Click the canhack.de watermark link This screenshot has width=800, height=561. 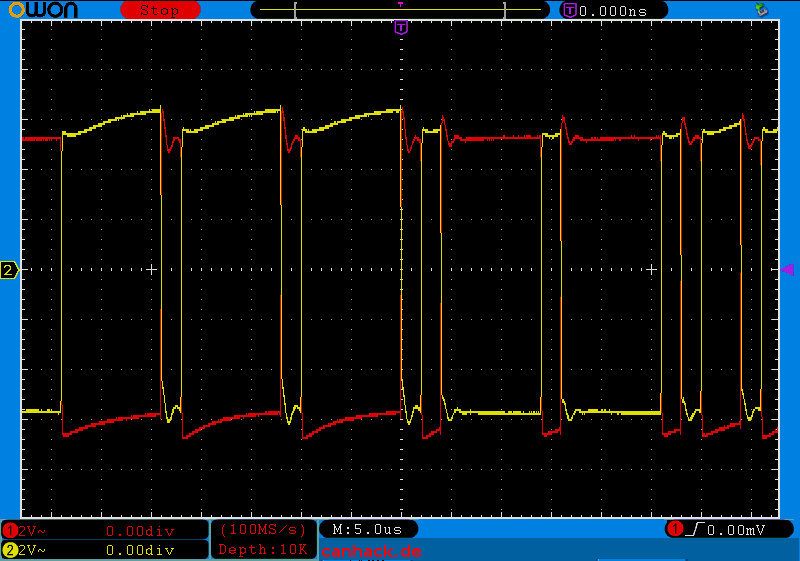[x=371, y=551]
